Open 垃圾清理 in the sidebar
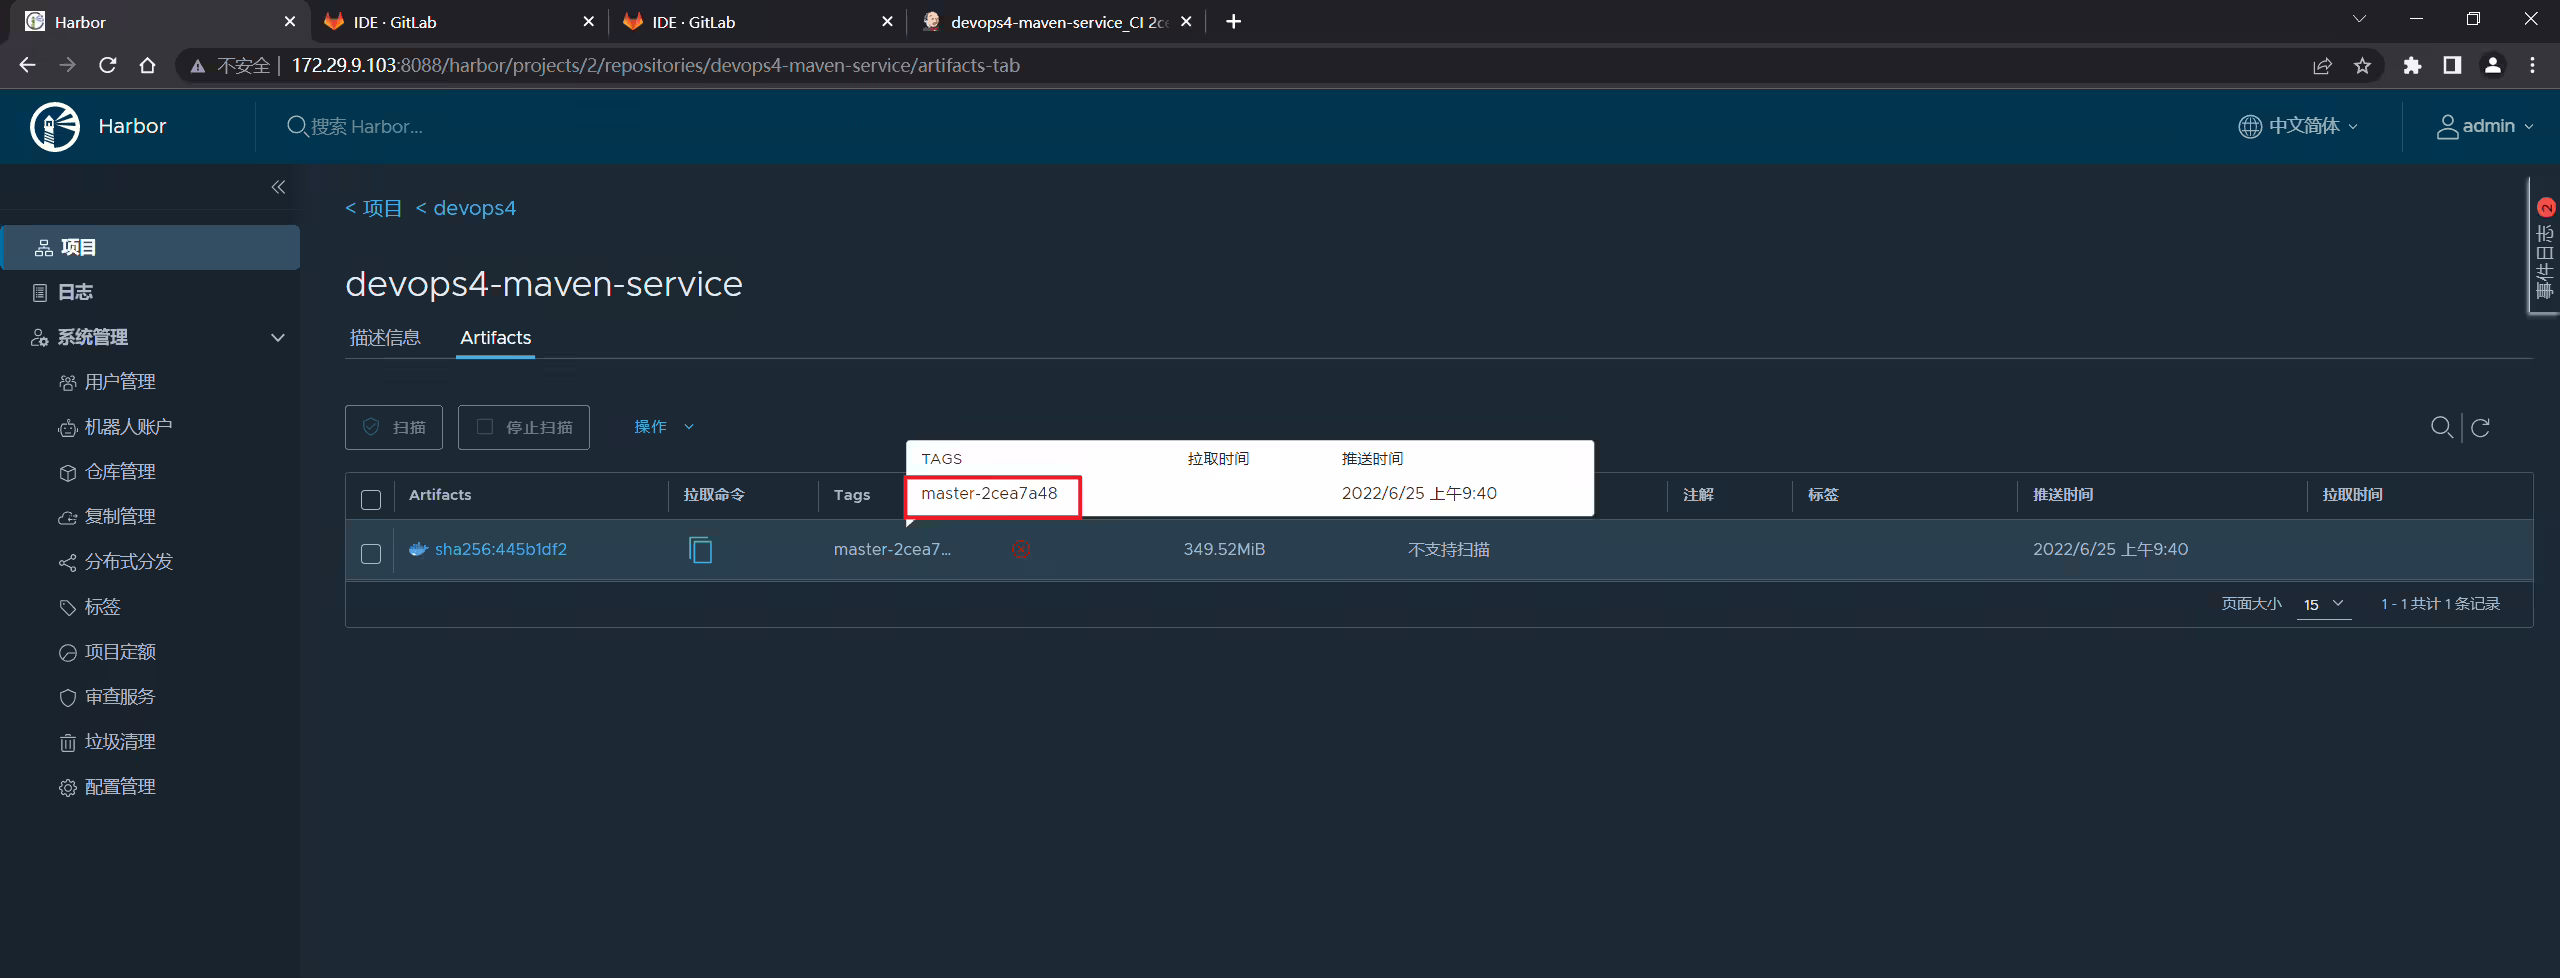The height and width of the screenshot is (978, 2560). coord(120,742)
